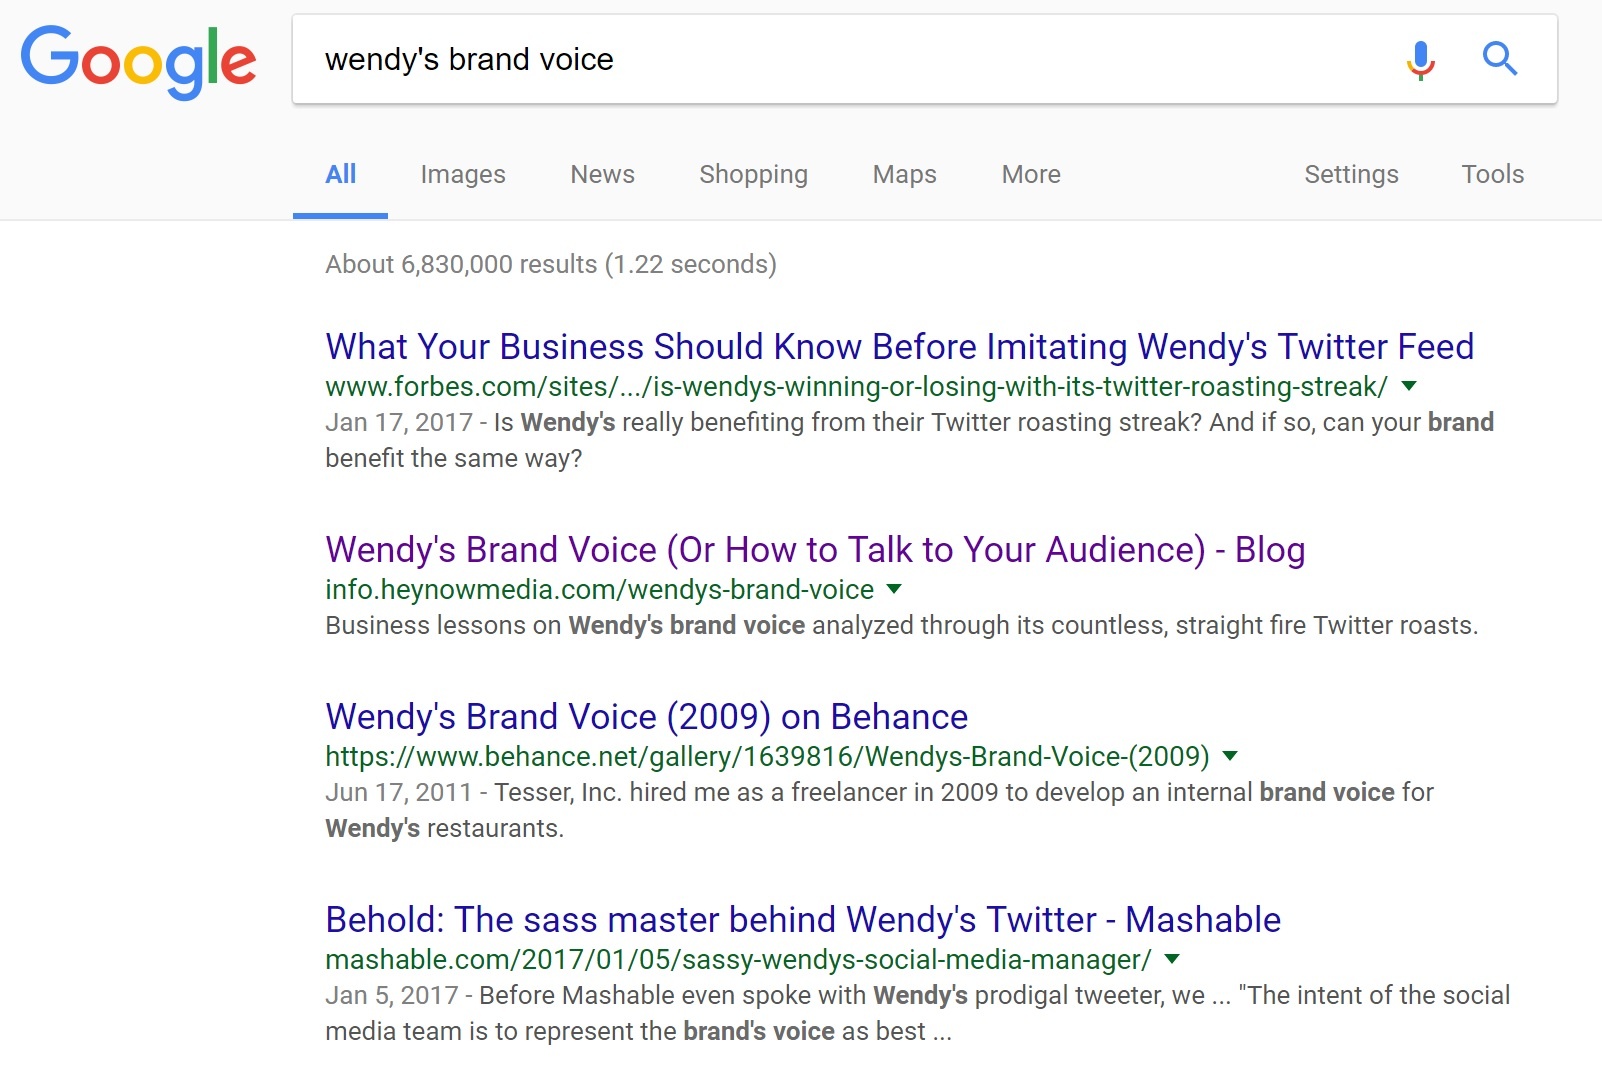Screen dimensions: 1602x1072
Task: Expand the Behance result URL dropdown arrow
Action: click(x=1230, y=756)
